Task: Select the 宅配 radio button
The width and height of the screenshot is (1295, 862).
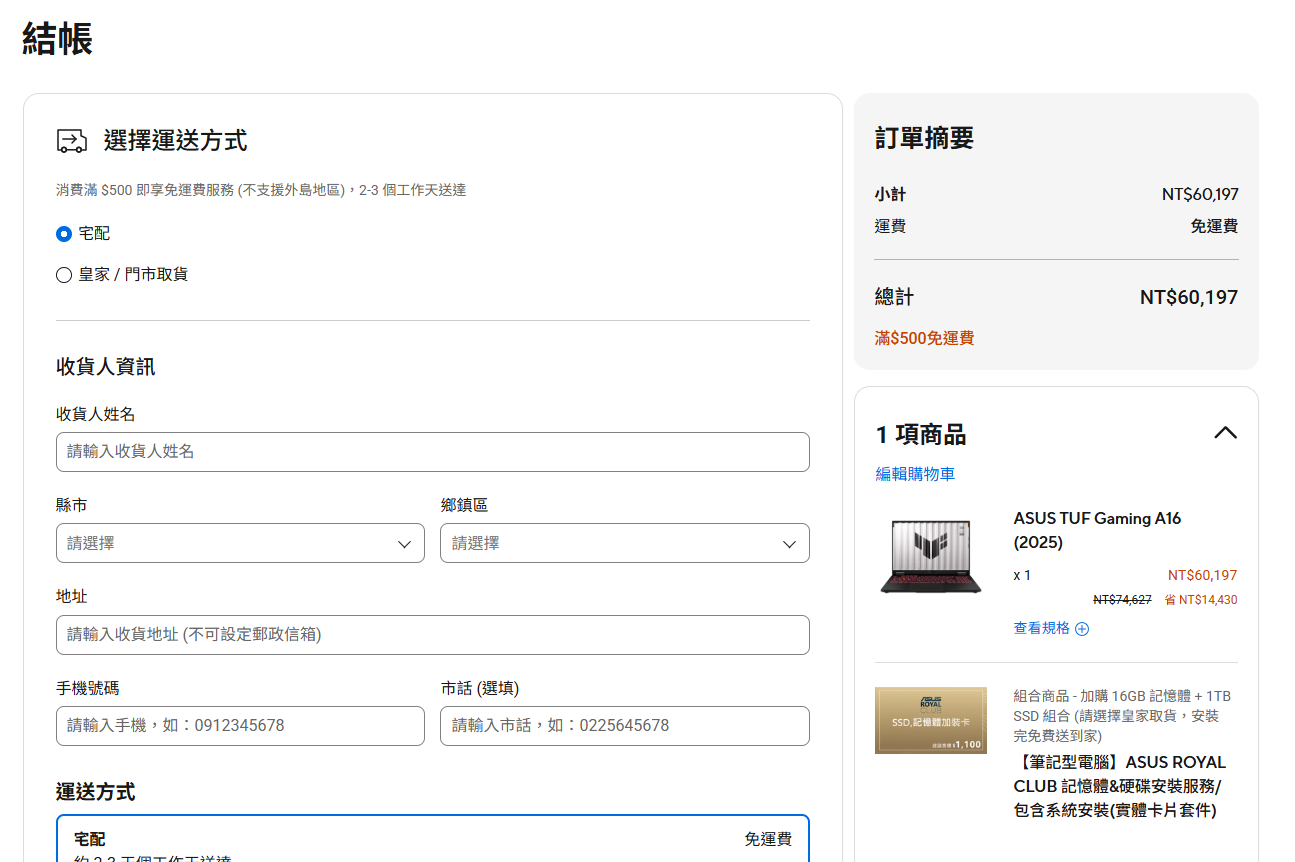Action: coord(64,234)
